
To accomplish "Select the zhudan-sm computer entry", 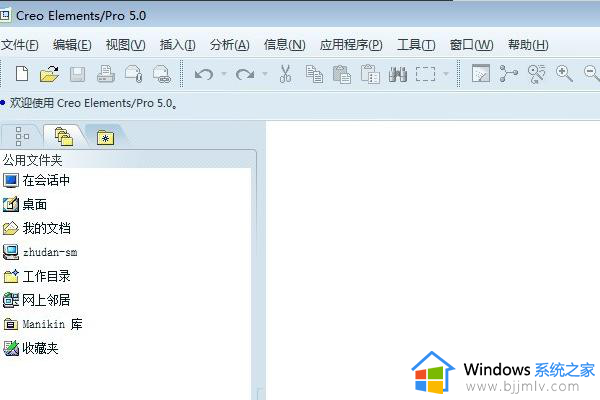I will (40, 252).
